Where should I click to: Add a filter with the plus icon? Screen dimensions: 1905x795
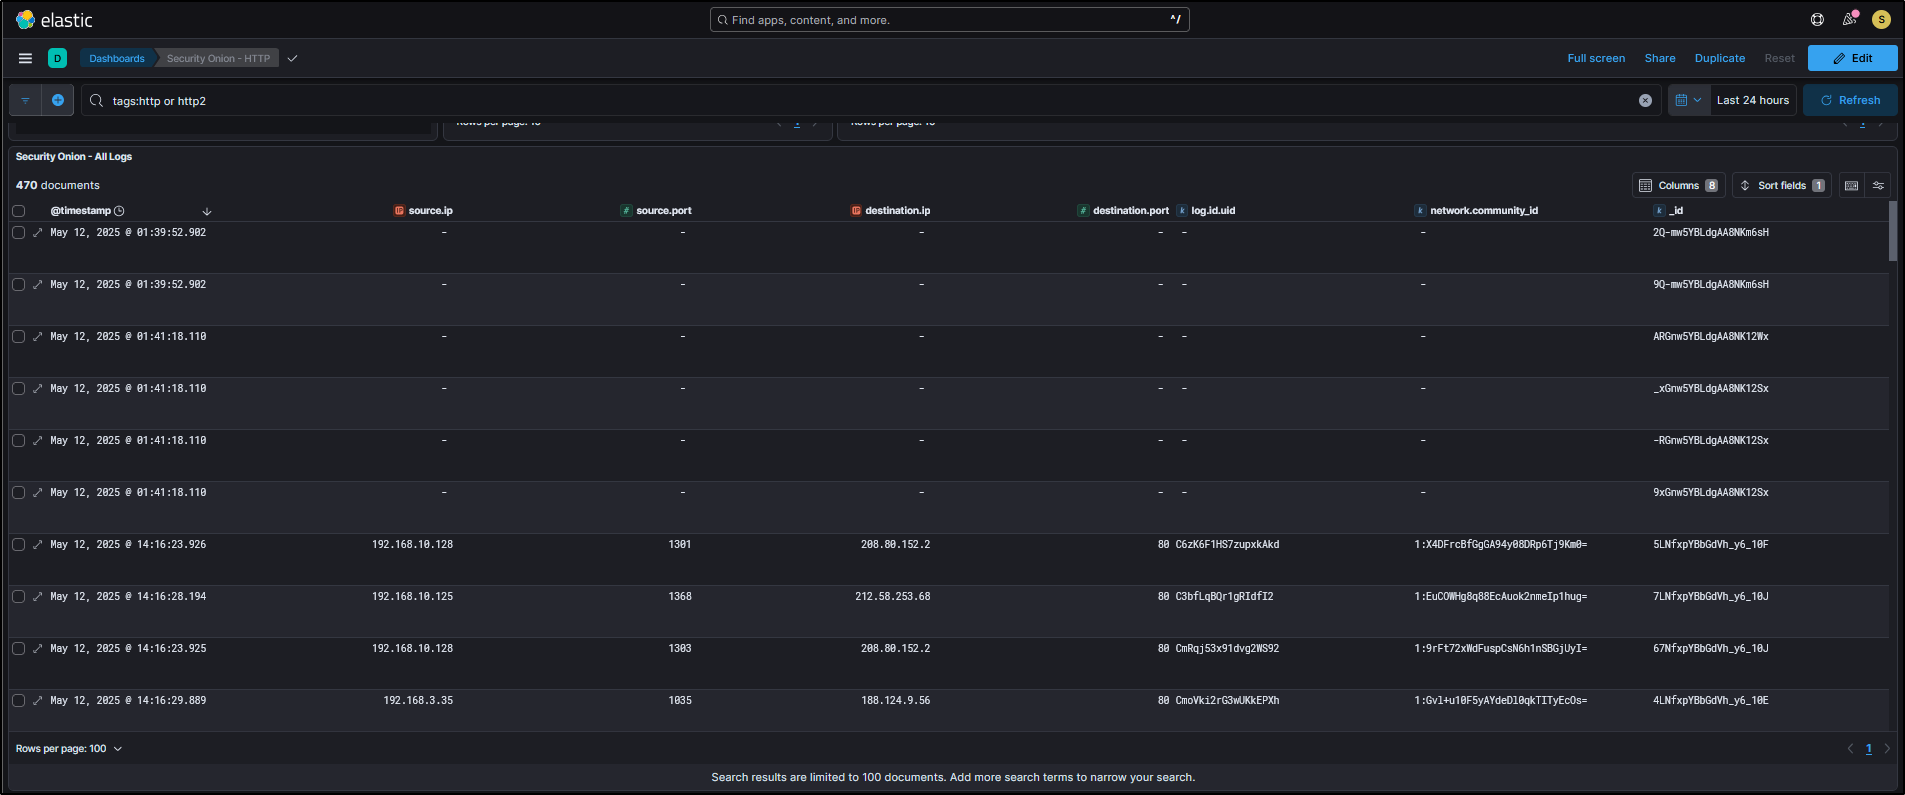tap(58, 100)
